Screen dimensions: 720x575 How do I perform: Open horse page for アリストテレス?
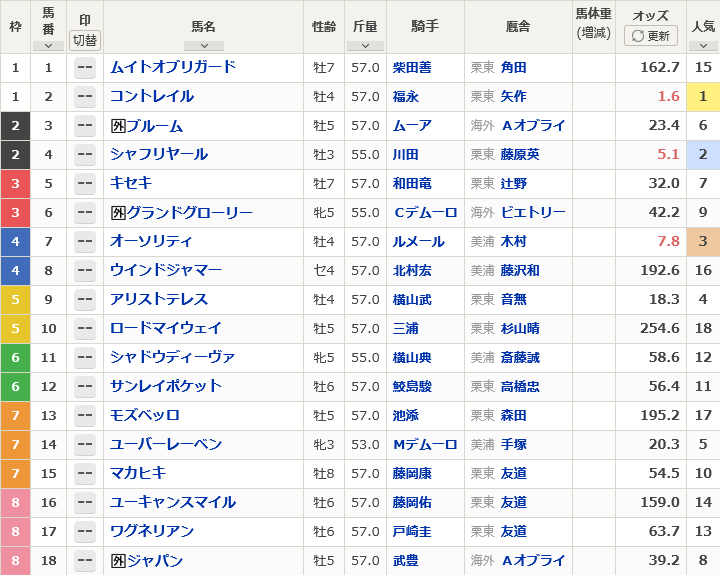point(159,299)
